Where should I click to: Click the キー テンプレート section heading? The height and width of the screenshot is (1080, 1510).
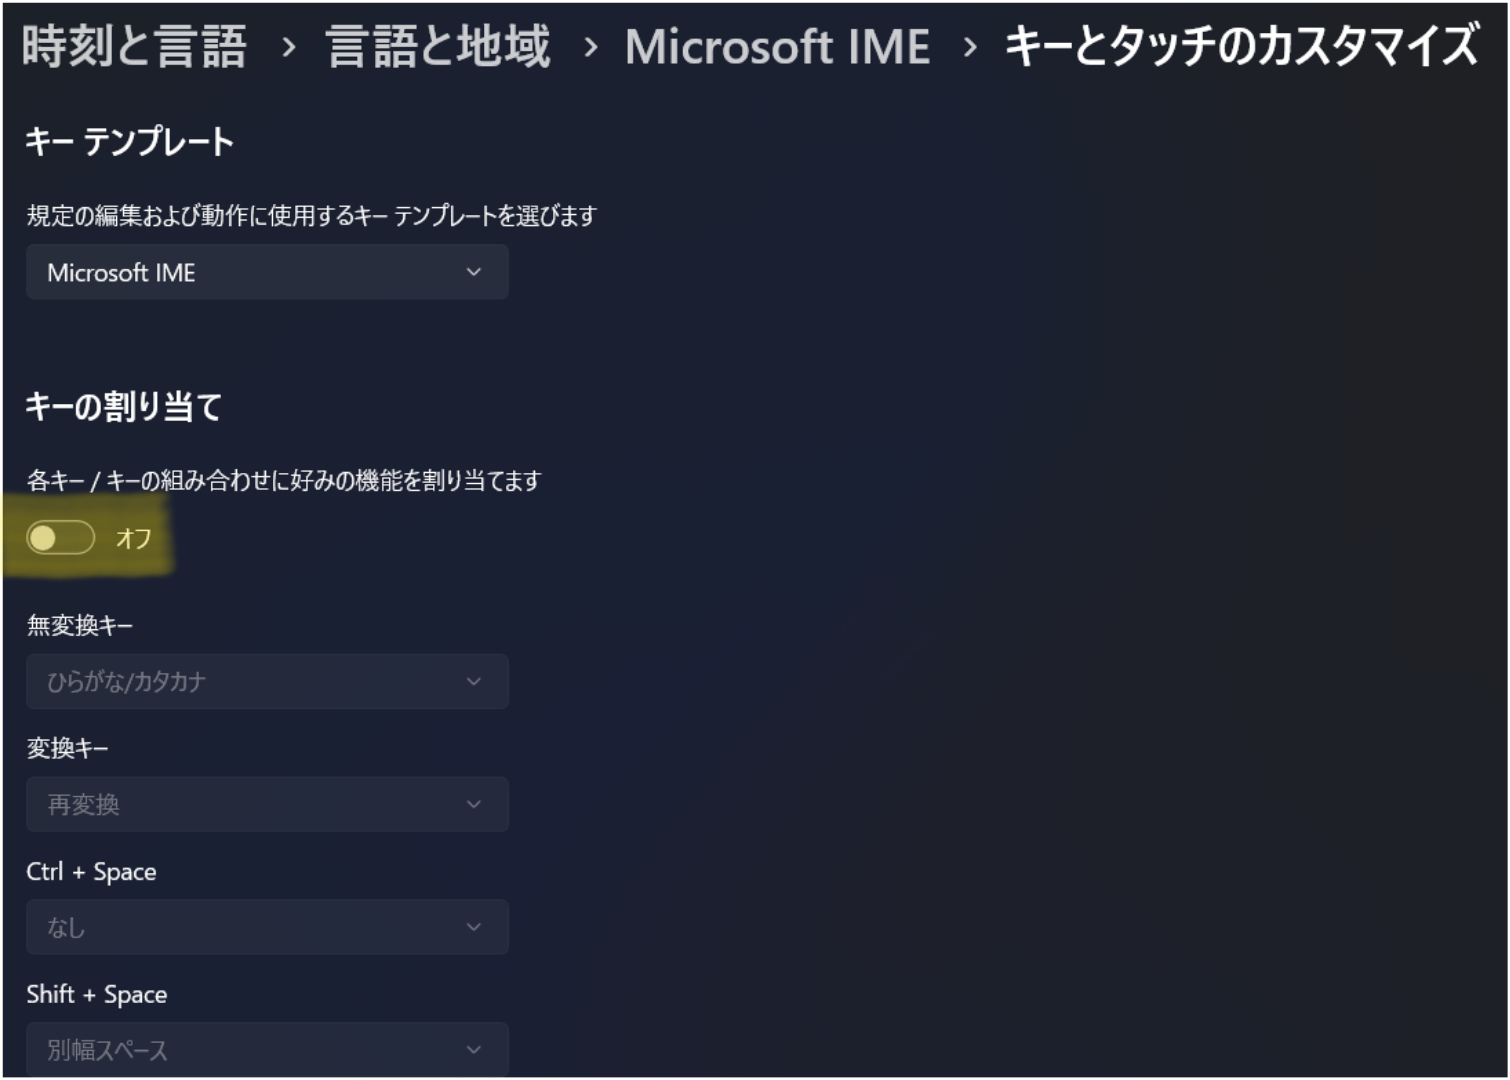[x=129, y=142]
